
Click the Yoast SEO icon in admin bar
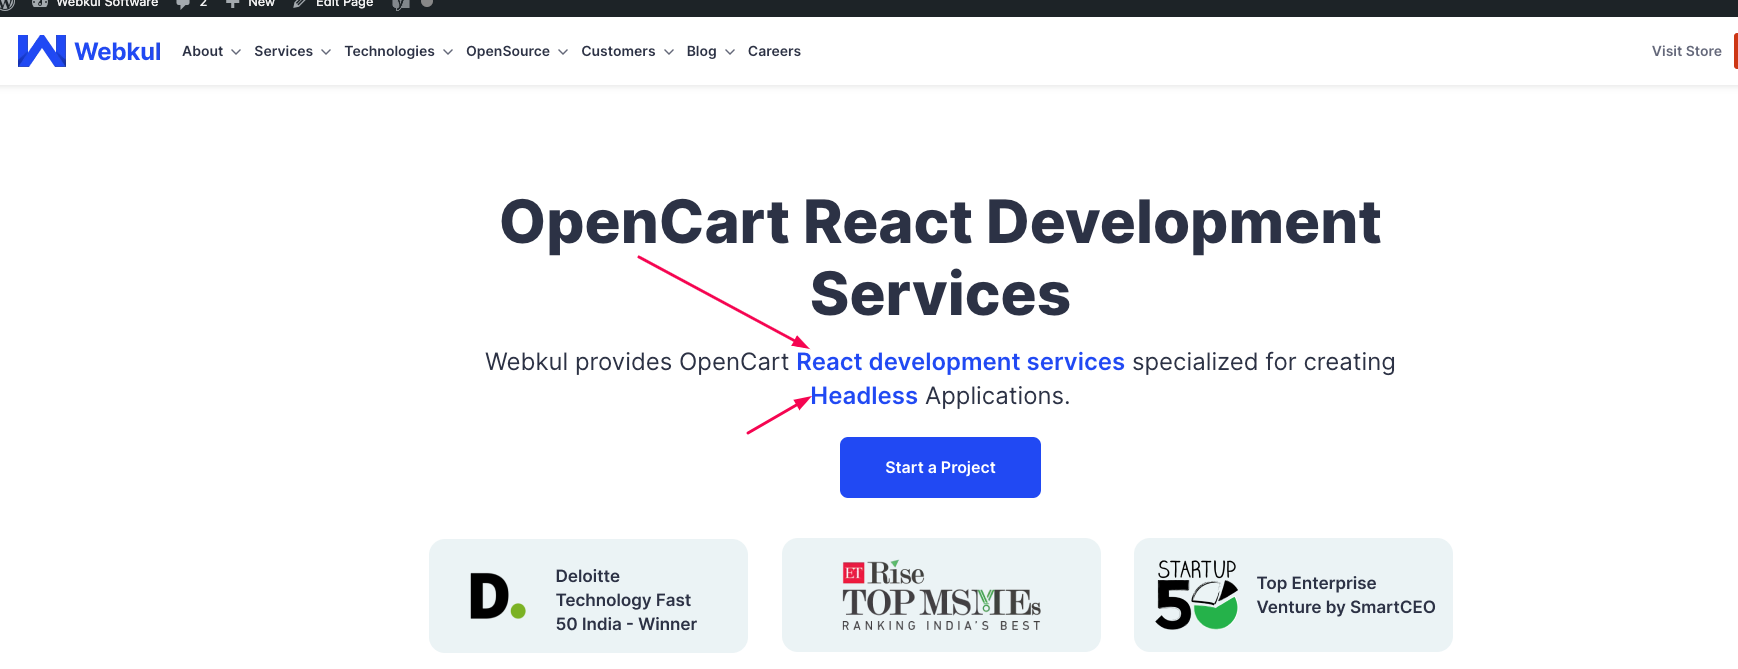tap(401, 4)
